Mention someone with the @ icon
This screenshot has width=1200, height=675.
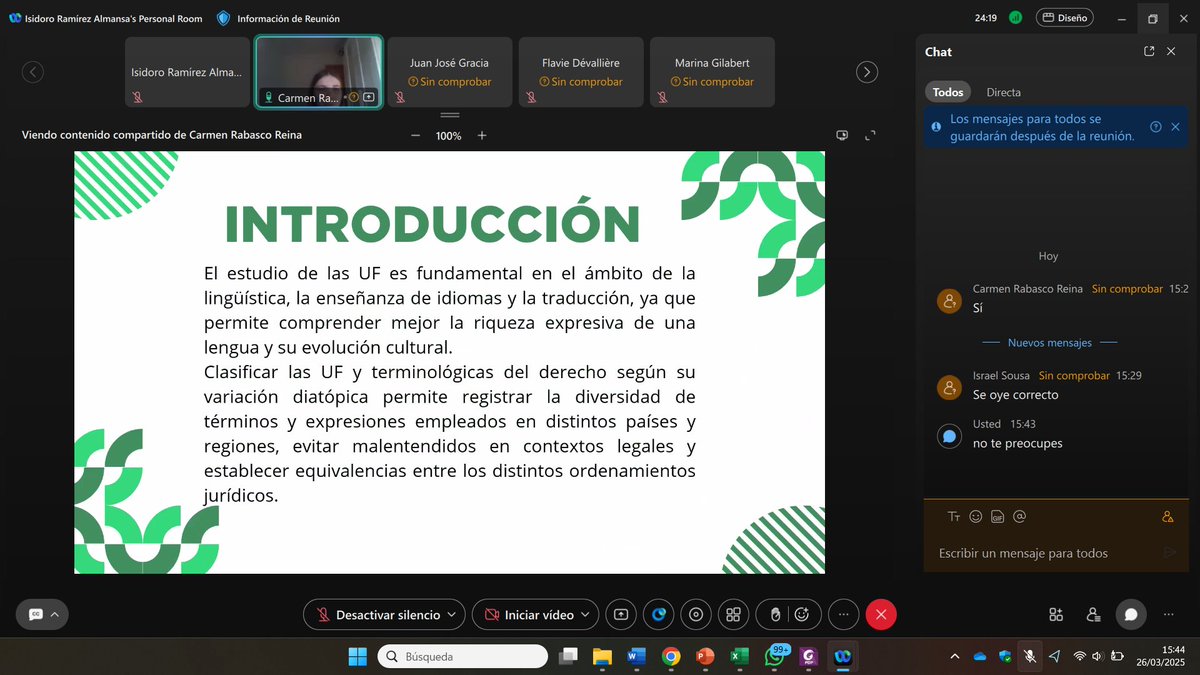(1019, 516)
